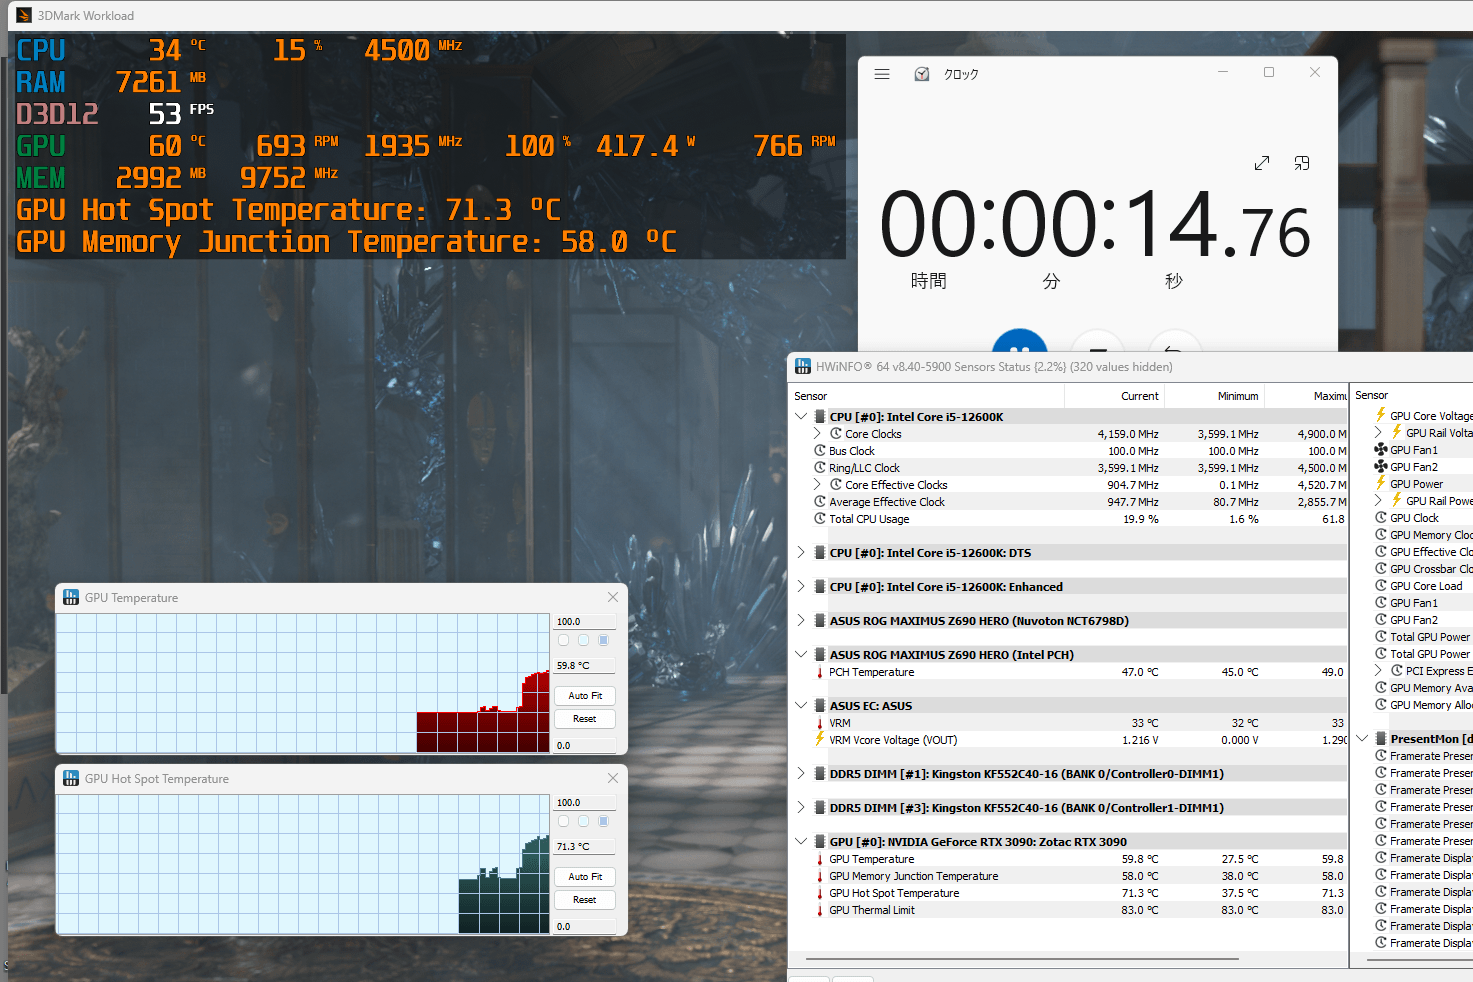Open the Clock app hamburger menu
Screen dimensions: 1473x982
tap(882, 74)
